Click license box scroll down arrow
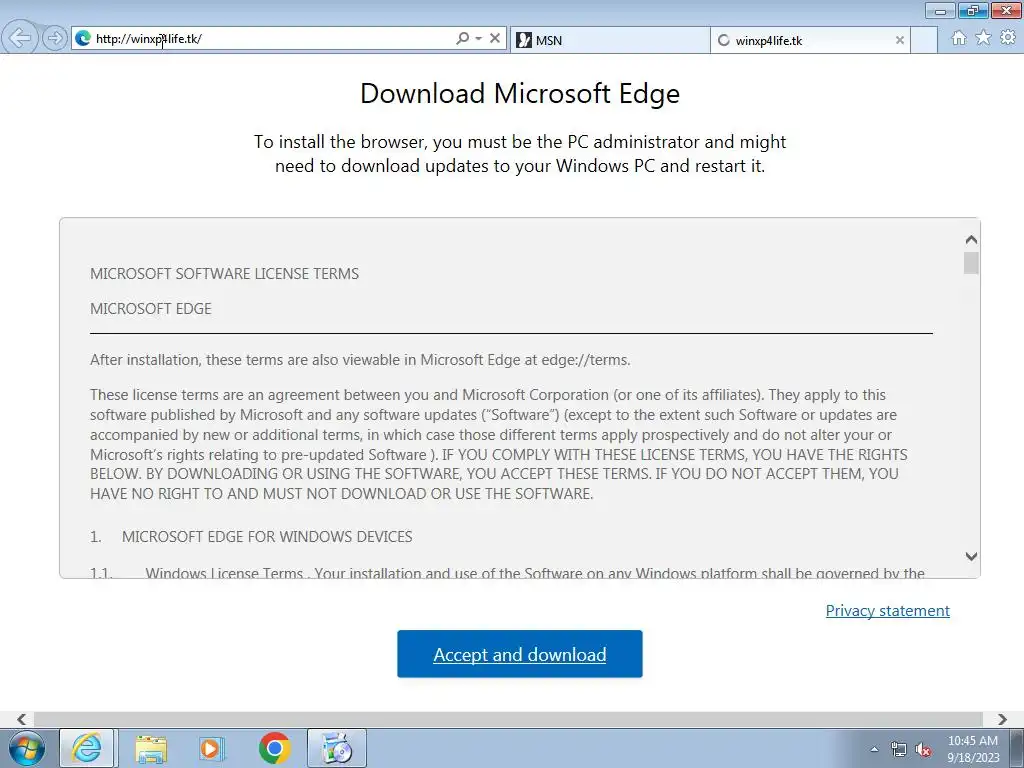This screenshot has width=1024, height=768. (971, 556)
